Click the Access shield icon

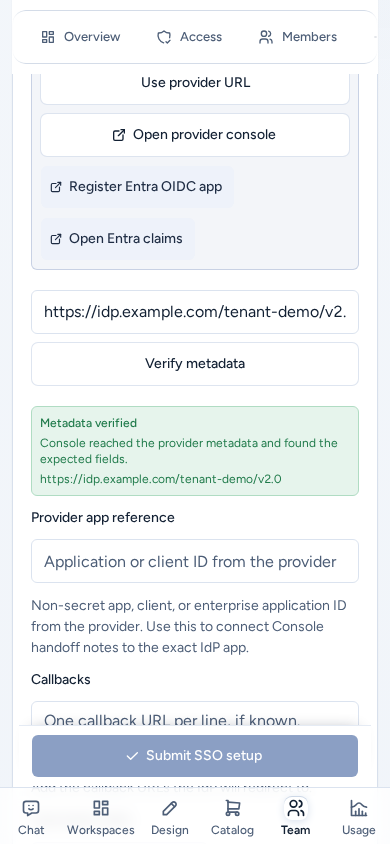(164, 37)
